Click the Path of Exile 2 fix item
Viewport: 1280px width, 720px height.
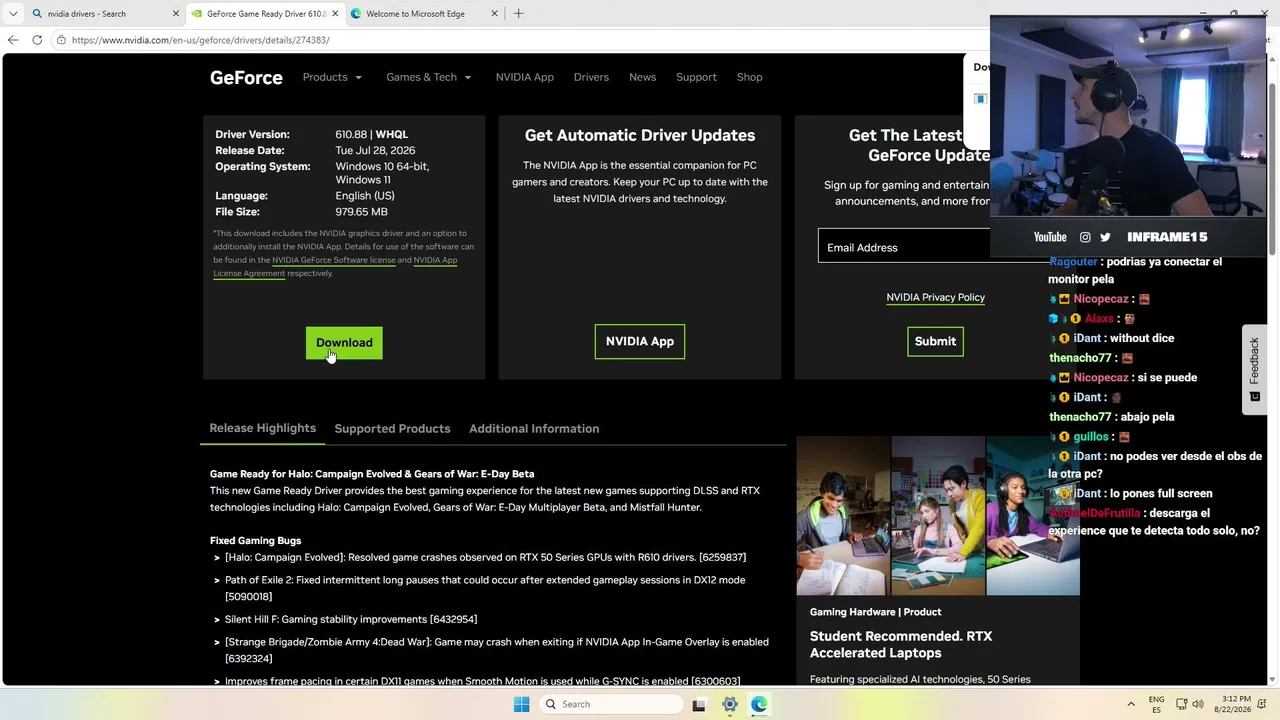point(485,588)
